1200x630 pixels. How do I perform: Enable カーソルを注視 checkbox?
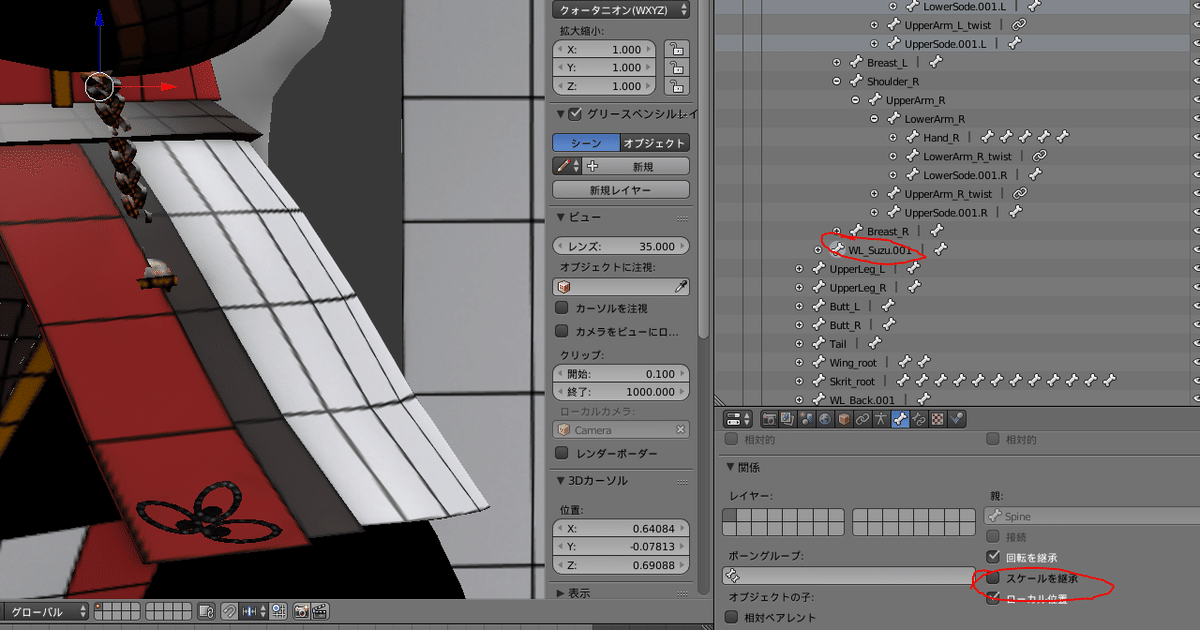click(x=562, y=308)
